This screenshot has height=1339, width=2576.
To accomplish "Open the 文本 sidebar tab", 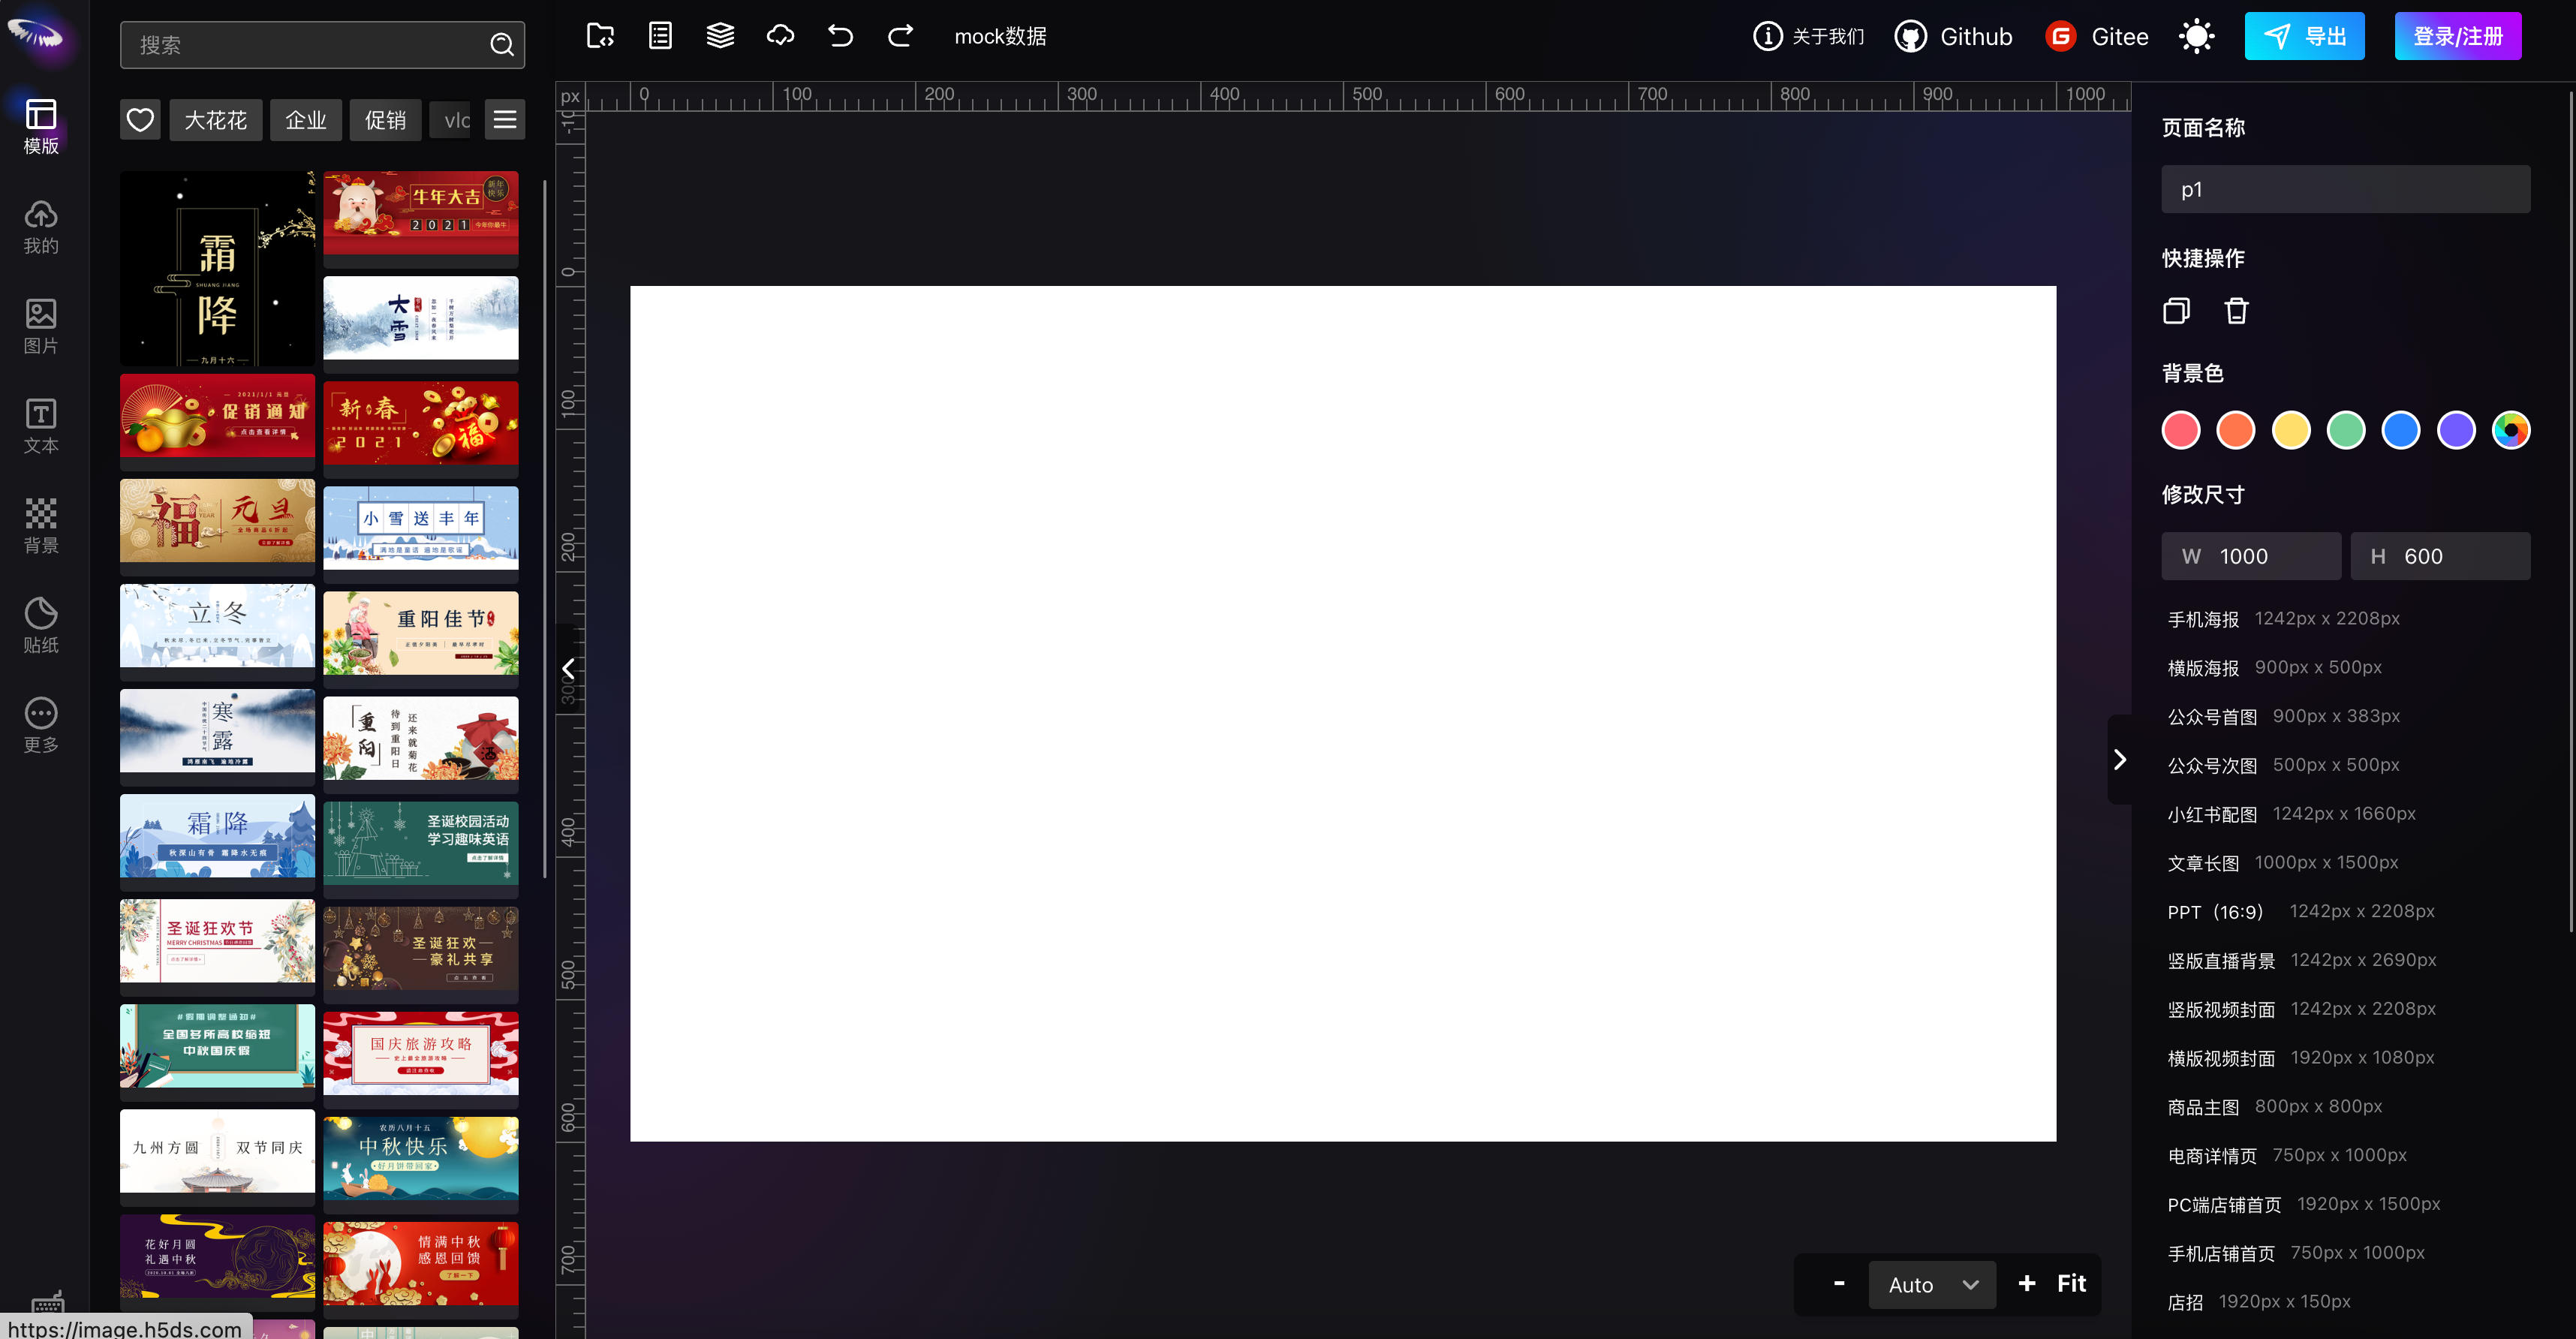I will [x=41, y=427].
